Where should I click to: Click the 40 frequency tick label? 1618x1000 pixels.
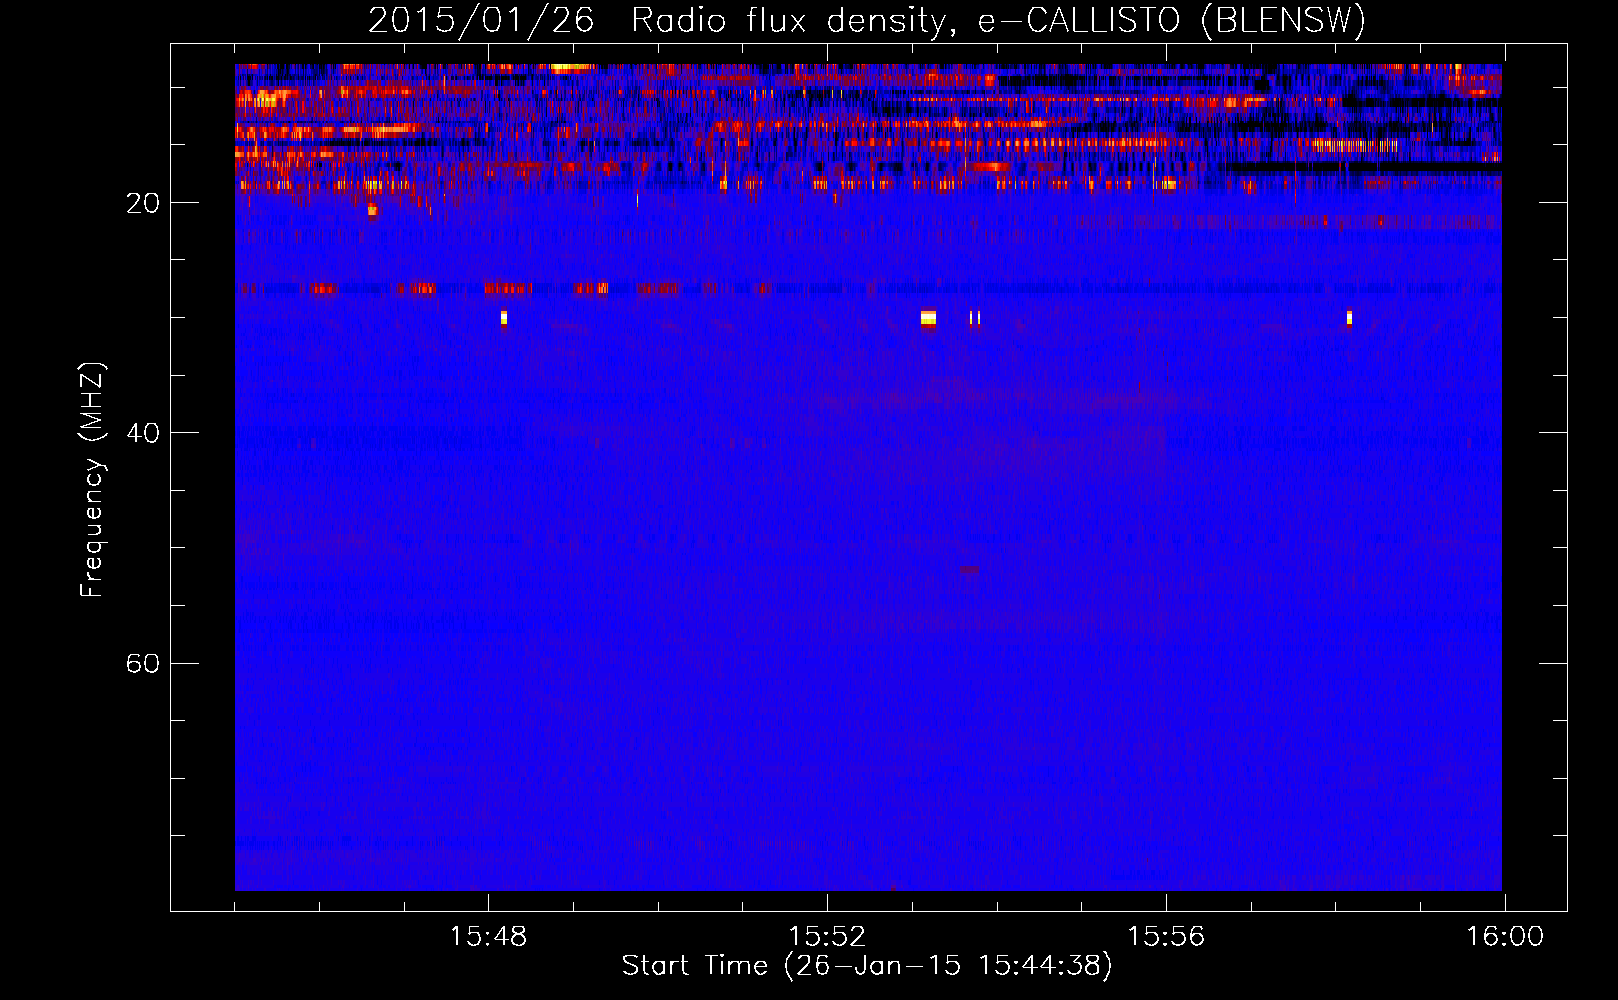tap(143, 434)
